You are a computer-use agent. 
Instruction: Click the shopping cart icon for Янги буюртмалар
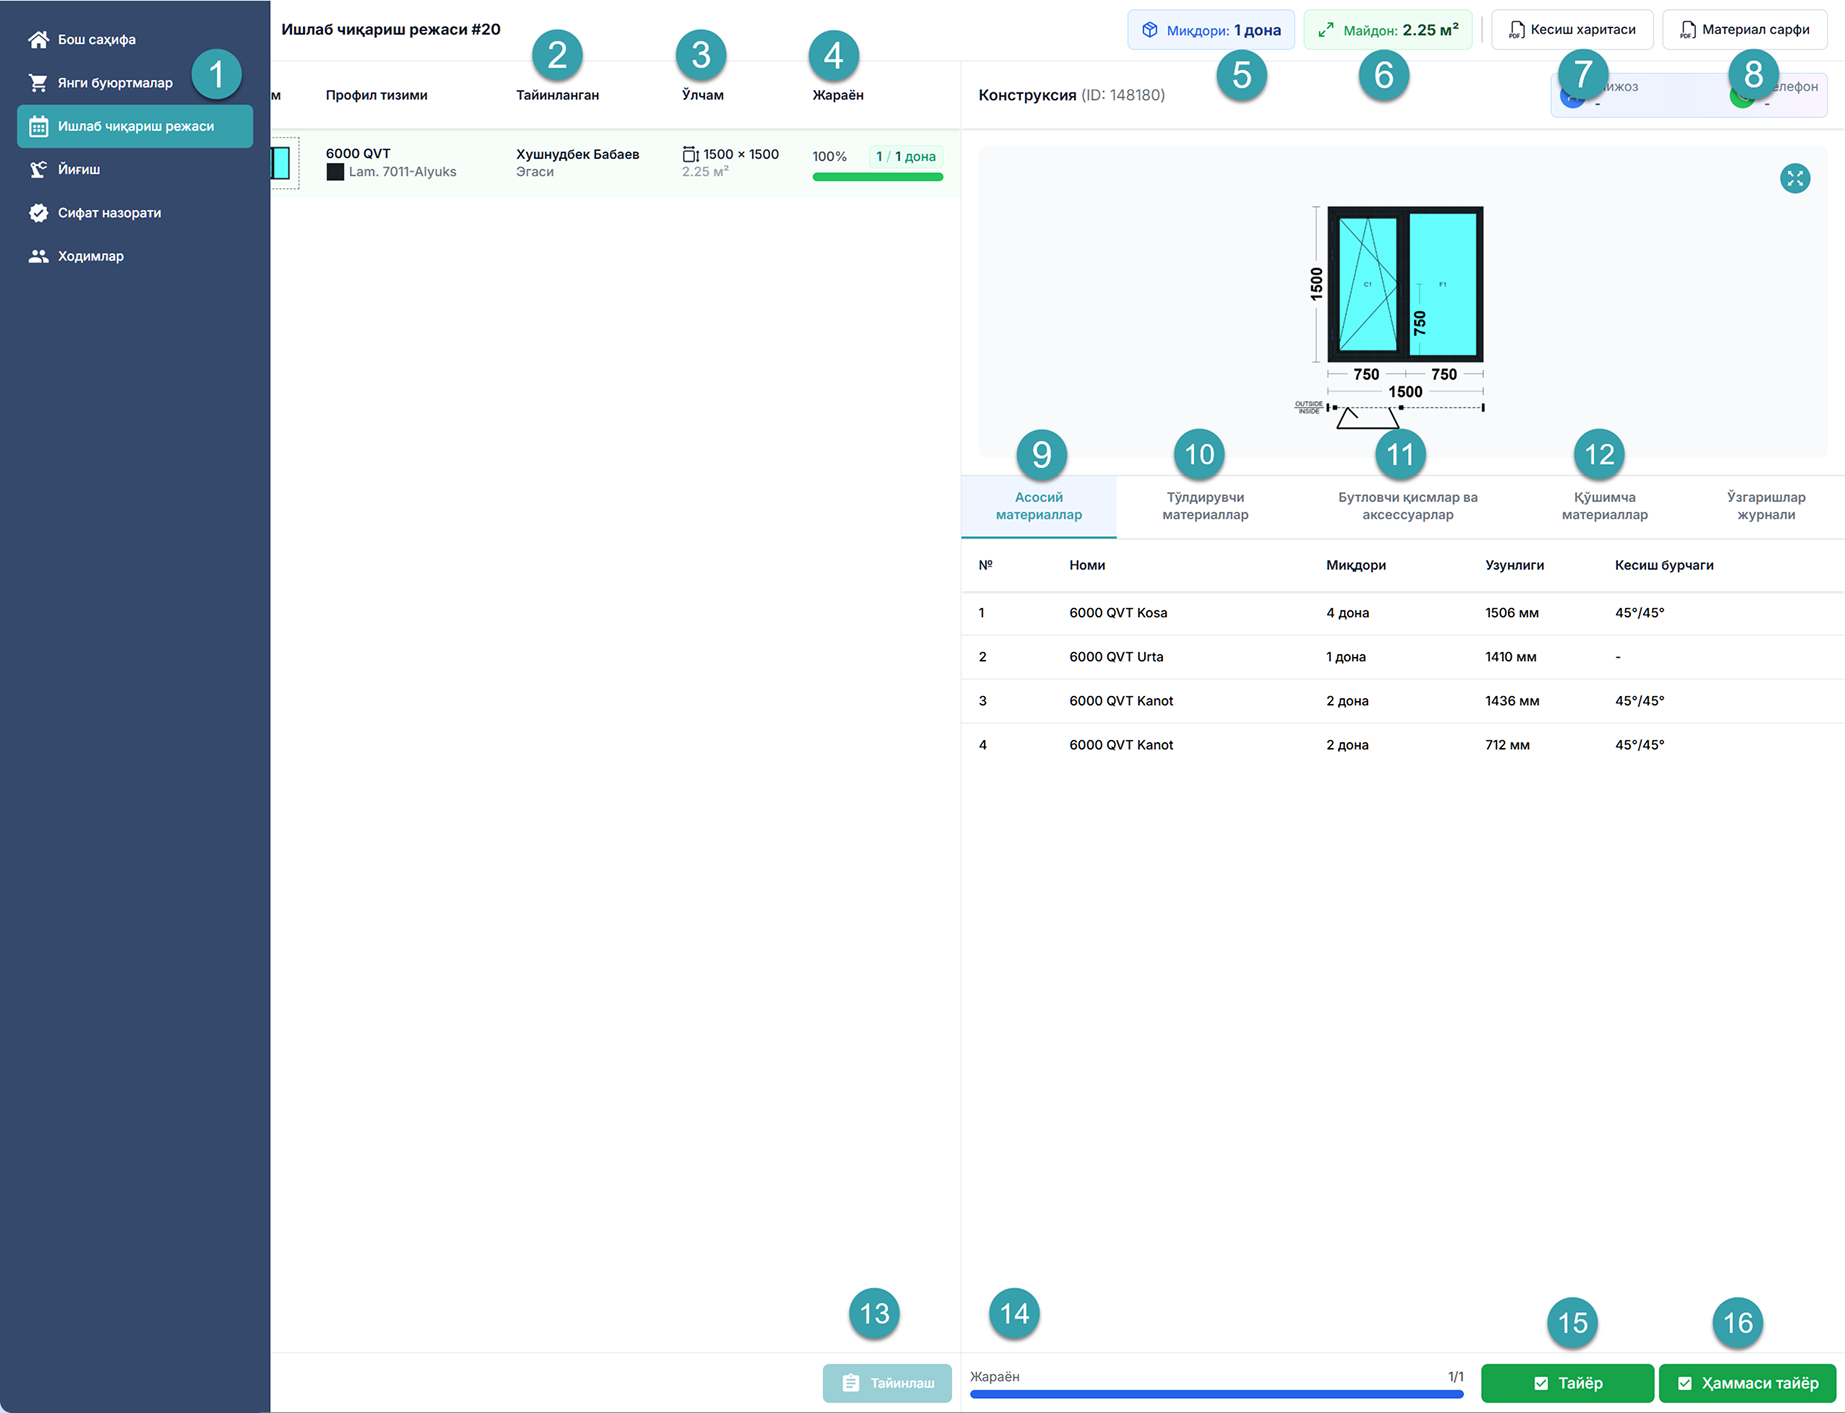tap(38, 83)
